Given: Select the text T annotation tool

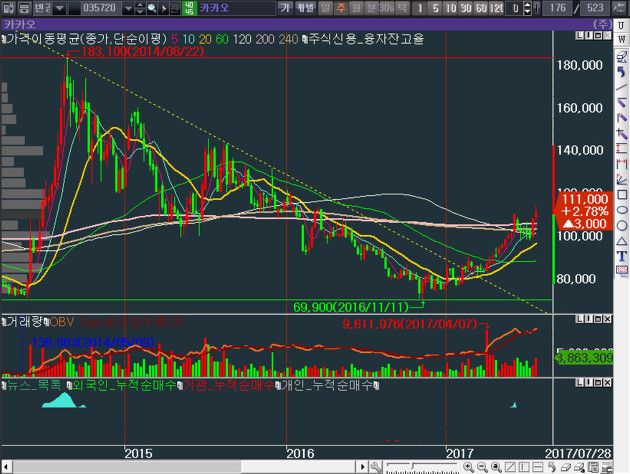Looking at the screenshot, I should pyautogui.click(x=622, y=255).
